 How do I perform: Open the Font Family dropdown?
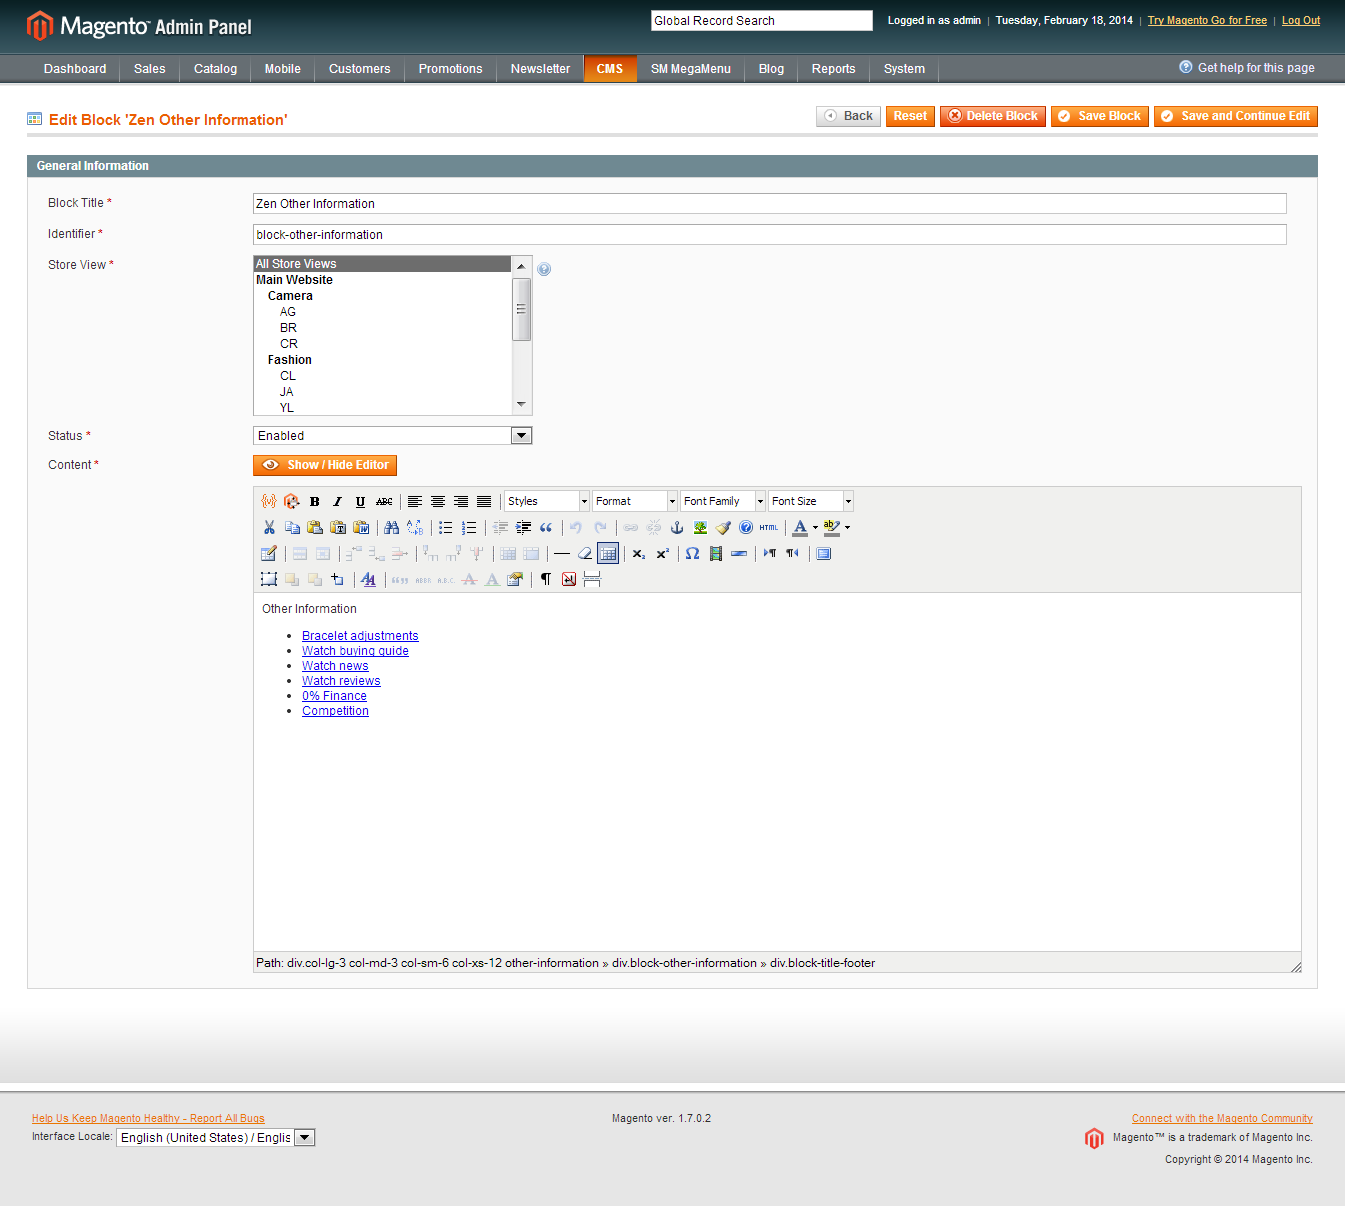coord(723,501)
